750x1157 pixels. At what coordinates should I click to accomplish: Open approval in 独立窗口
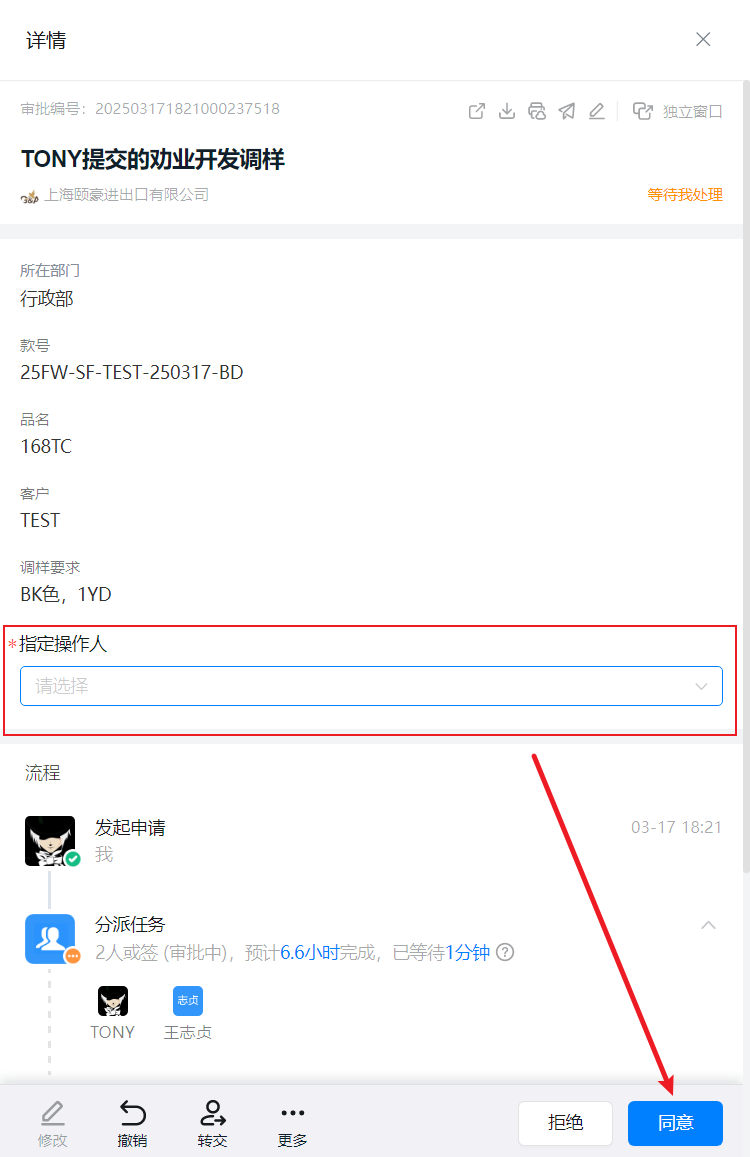(x=677, y=111)
